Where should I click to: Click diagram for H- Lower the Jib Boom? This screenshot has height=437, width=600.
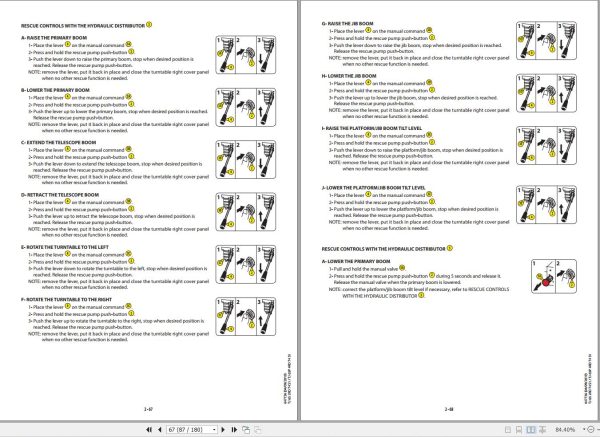(546, 93)
